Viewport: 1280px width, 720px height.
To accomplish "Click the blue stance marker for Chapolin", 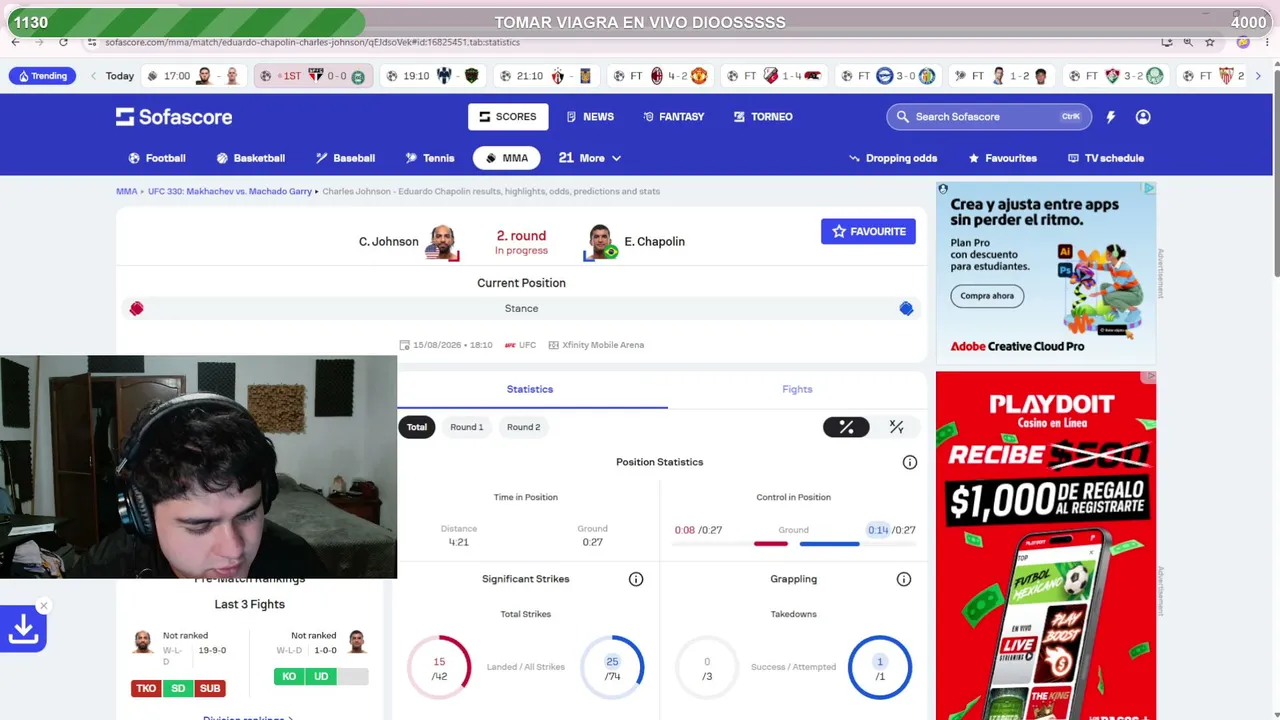I will (x=906, y=309).
